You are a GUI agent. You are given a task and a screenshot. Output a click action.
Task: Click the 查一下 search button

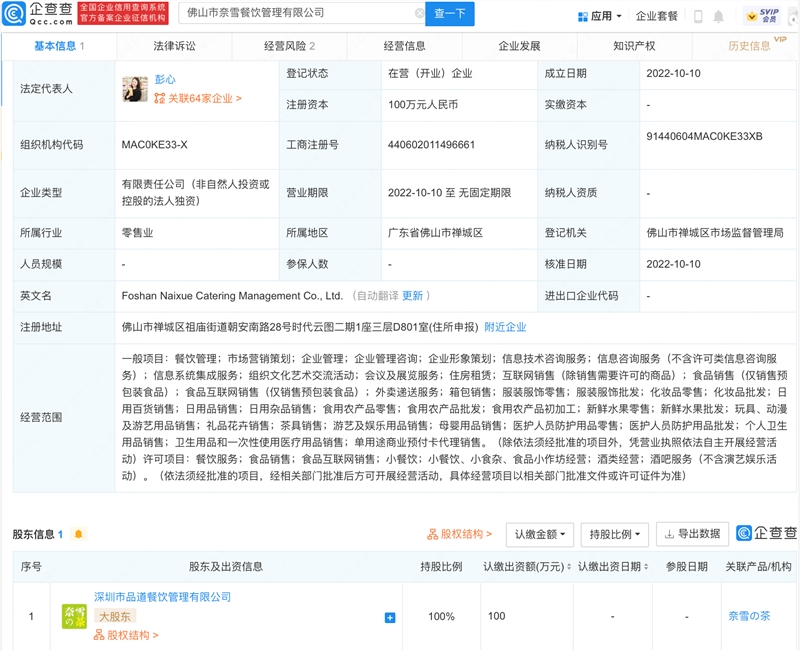[x=449, y=14]
